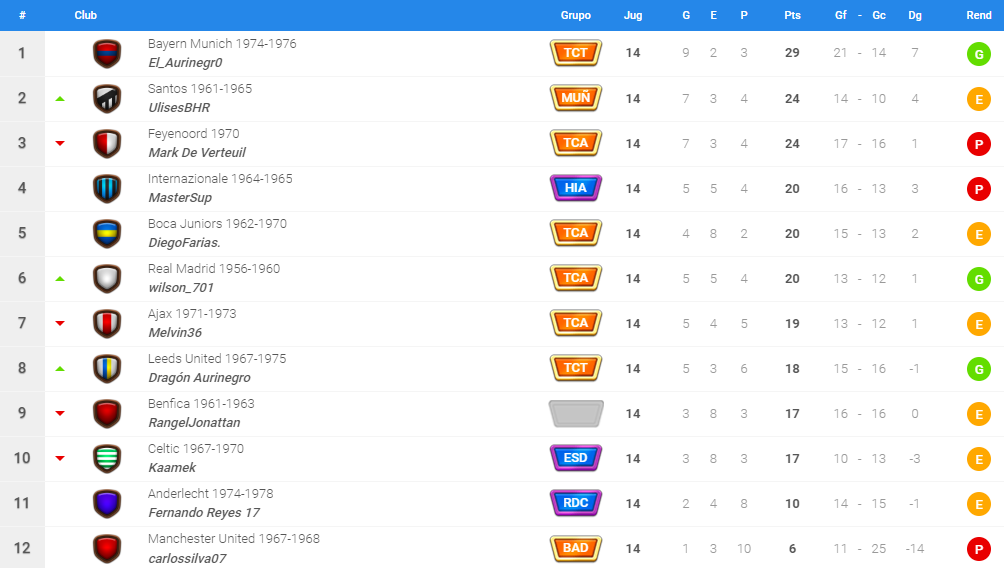Click the empty grey group badge for Benfica
The height and width of the screenshot is (568, 1004).
click(576, 413)
